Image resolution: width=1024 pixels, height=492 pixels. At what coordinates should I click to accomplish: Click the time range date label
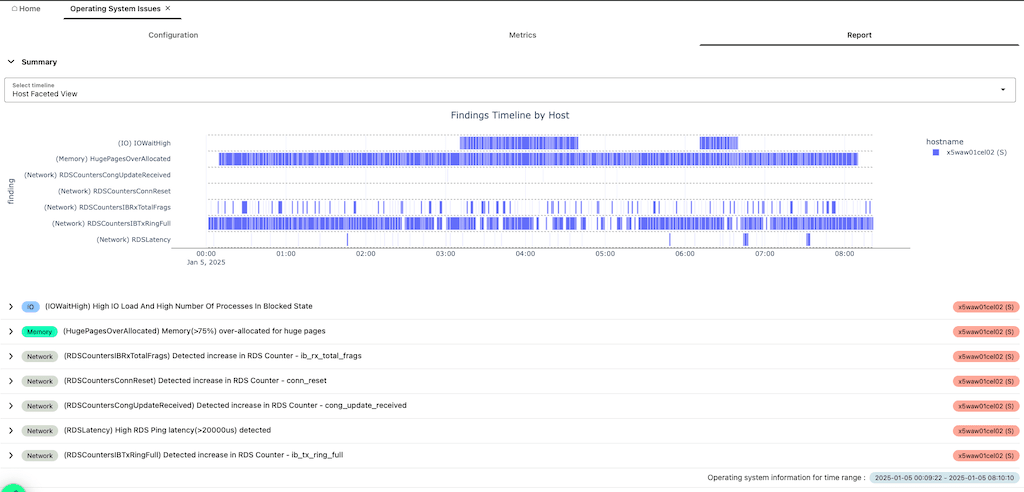(x=944, y=478)
